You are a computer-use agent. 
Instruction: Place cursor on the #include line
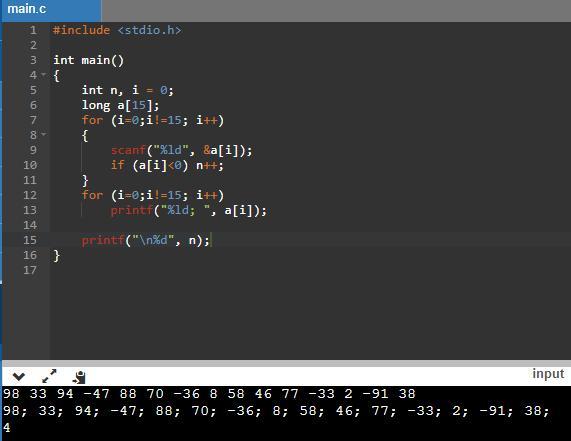pyautogui.click(x=117, y=30)
